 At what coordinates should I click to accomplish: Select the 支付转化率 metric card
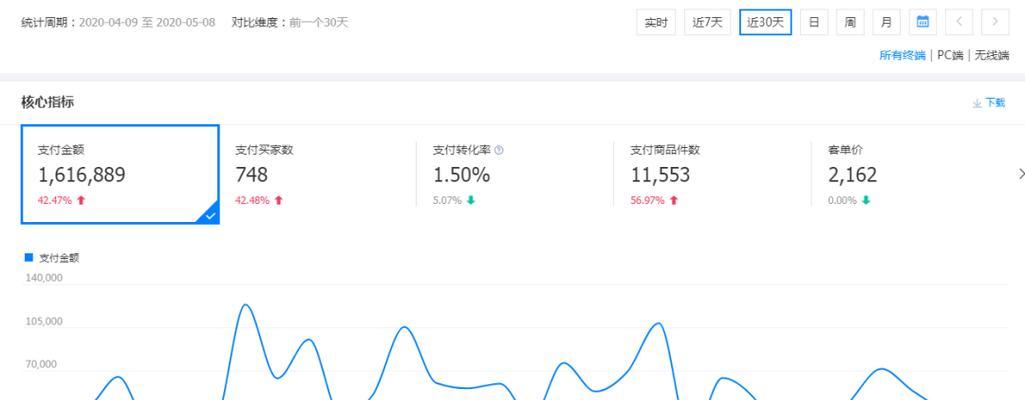[x=514, y=175]
